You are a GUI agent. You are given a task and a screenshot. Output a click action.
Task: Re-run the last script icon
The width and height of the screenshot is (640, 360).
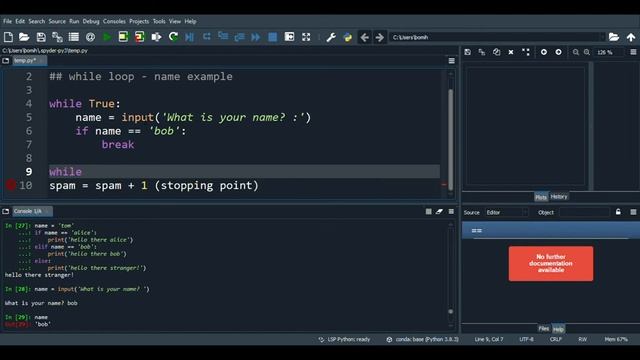click(173, 37)
